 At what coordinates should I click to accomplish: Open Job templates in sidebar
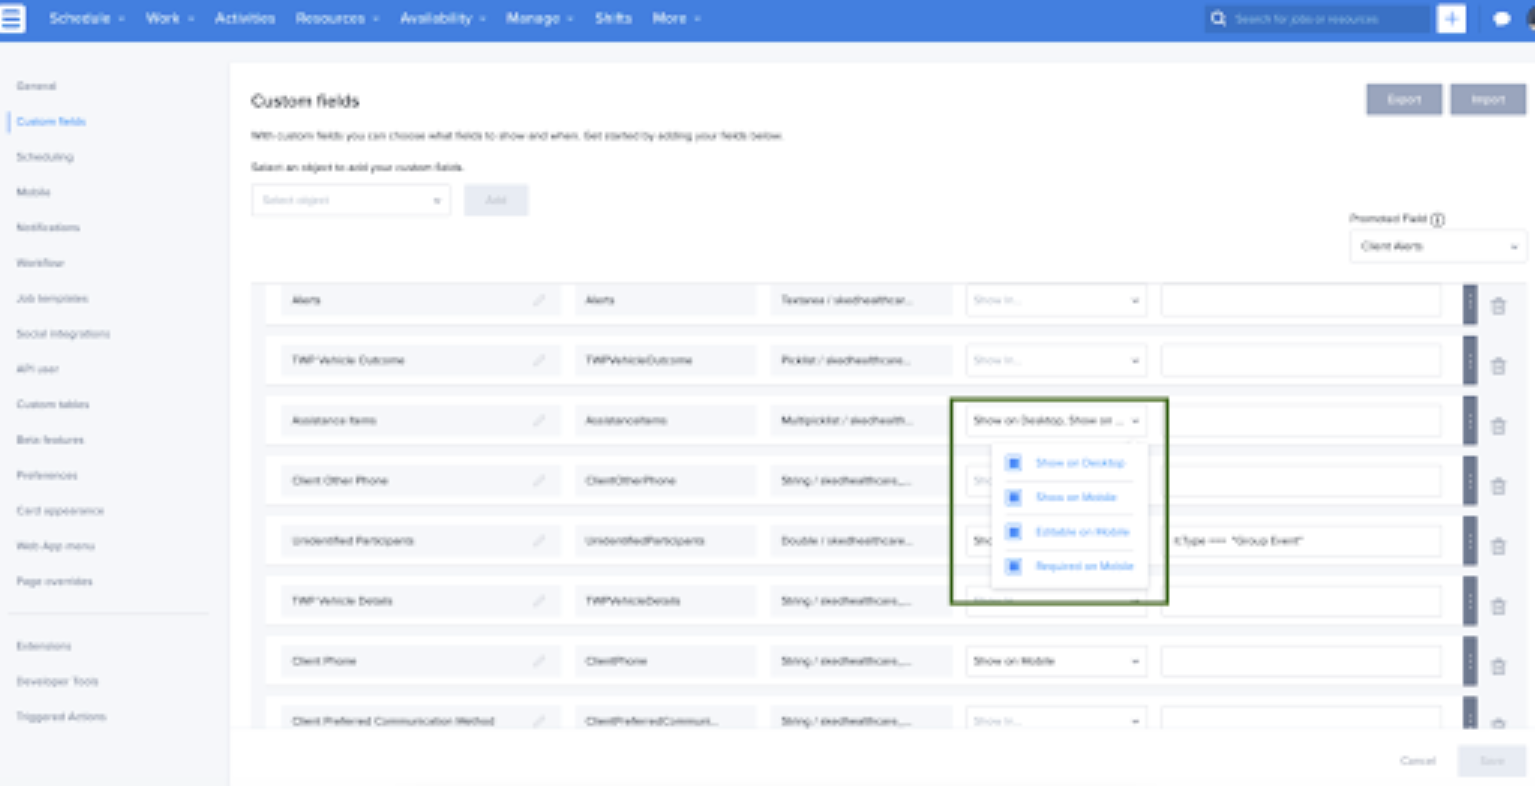click(x=52, y=298)
